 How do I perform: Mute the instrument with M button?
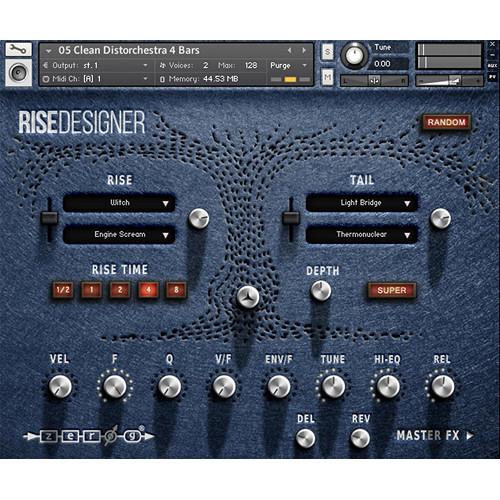[x=328, y=77]
